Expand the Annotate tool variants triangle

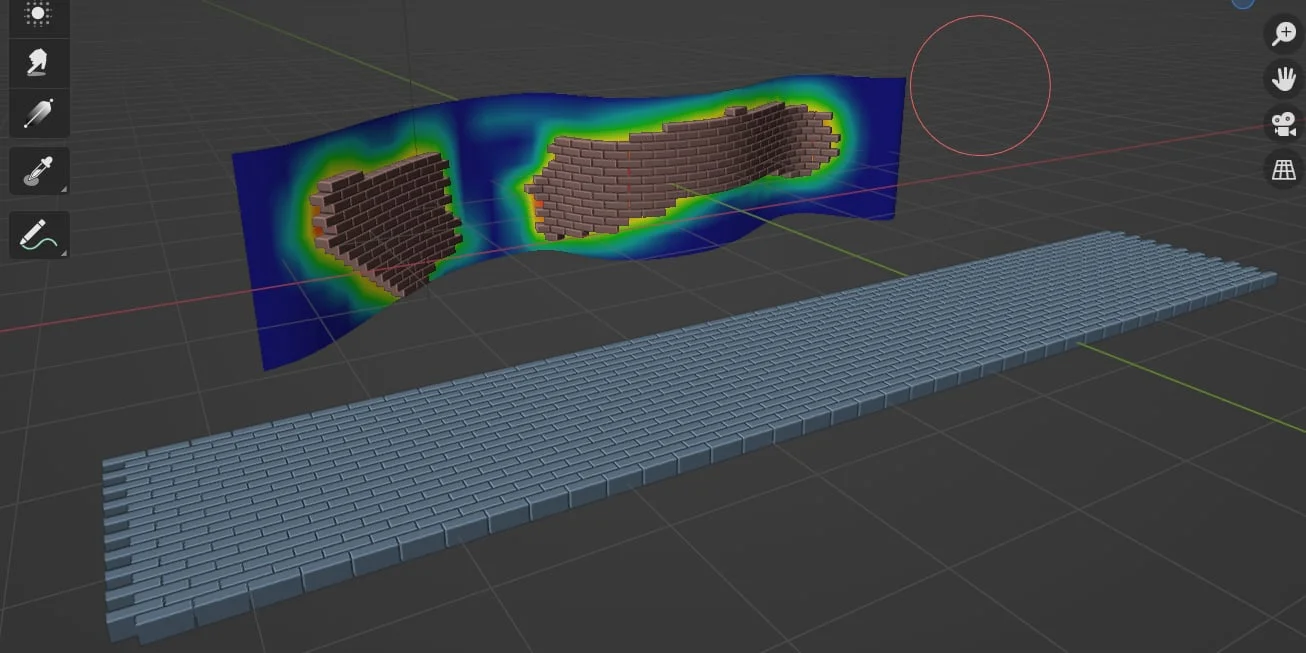point(62,255)
